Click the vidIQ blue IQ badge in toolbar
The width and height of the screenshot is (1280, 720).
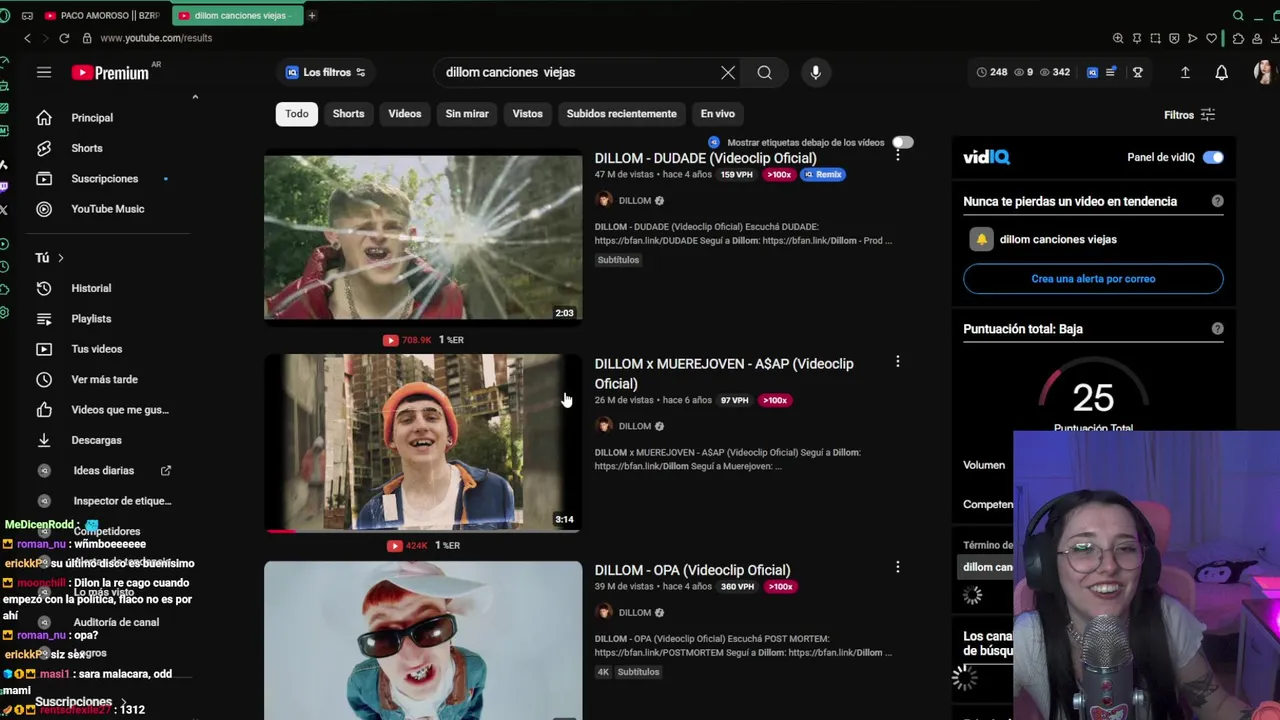1092,72
